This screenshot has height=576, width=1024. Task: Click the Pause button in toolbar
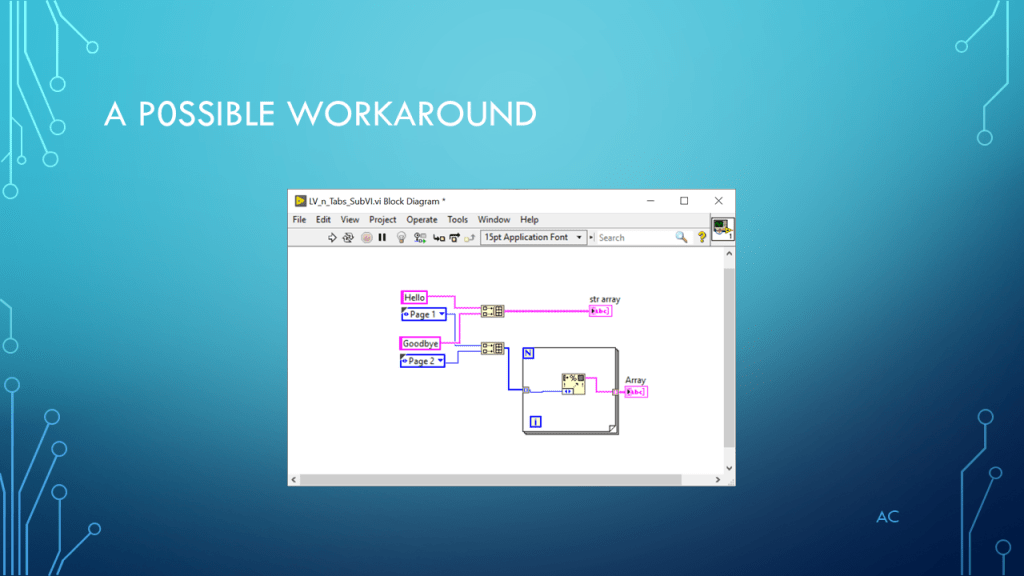pyautogui.click(x=382, y=238)
